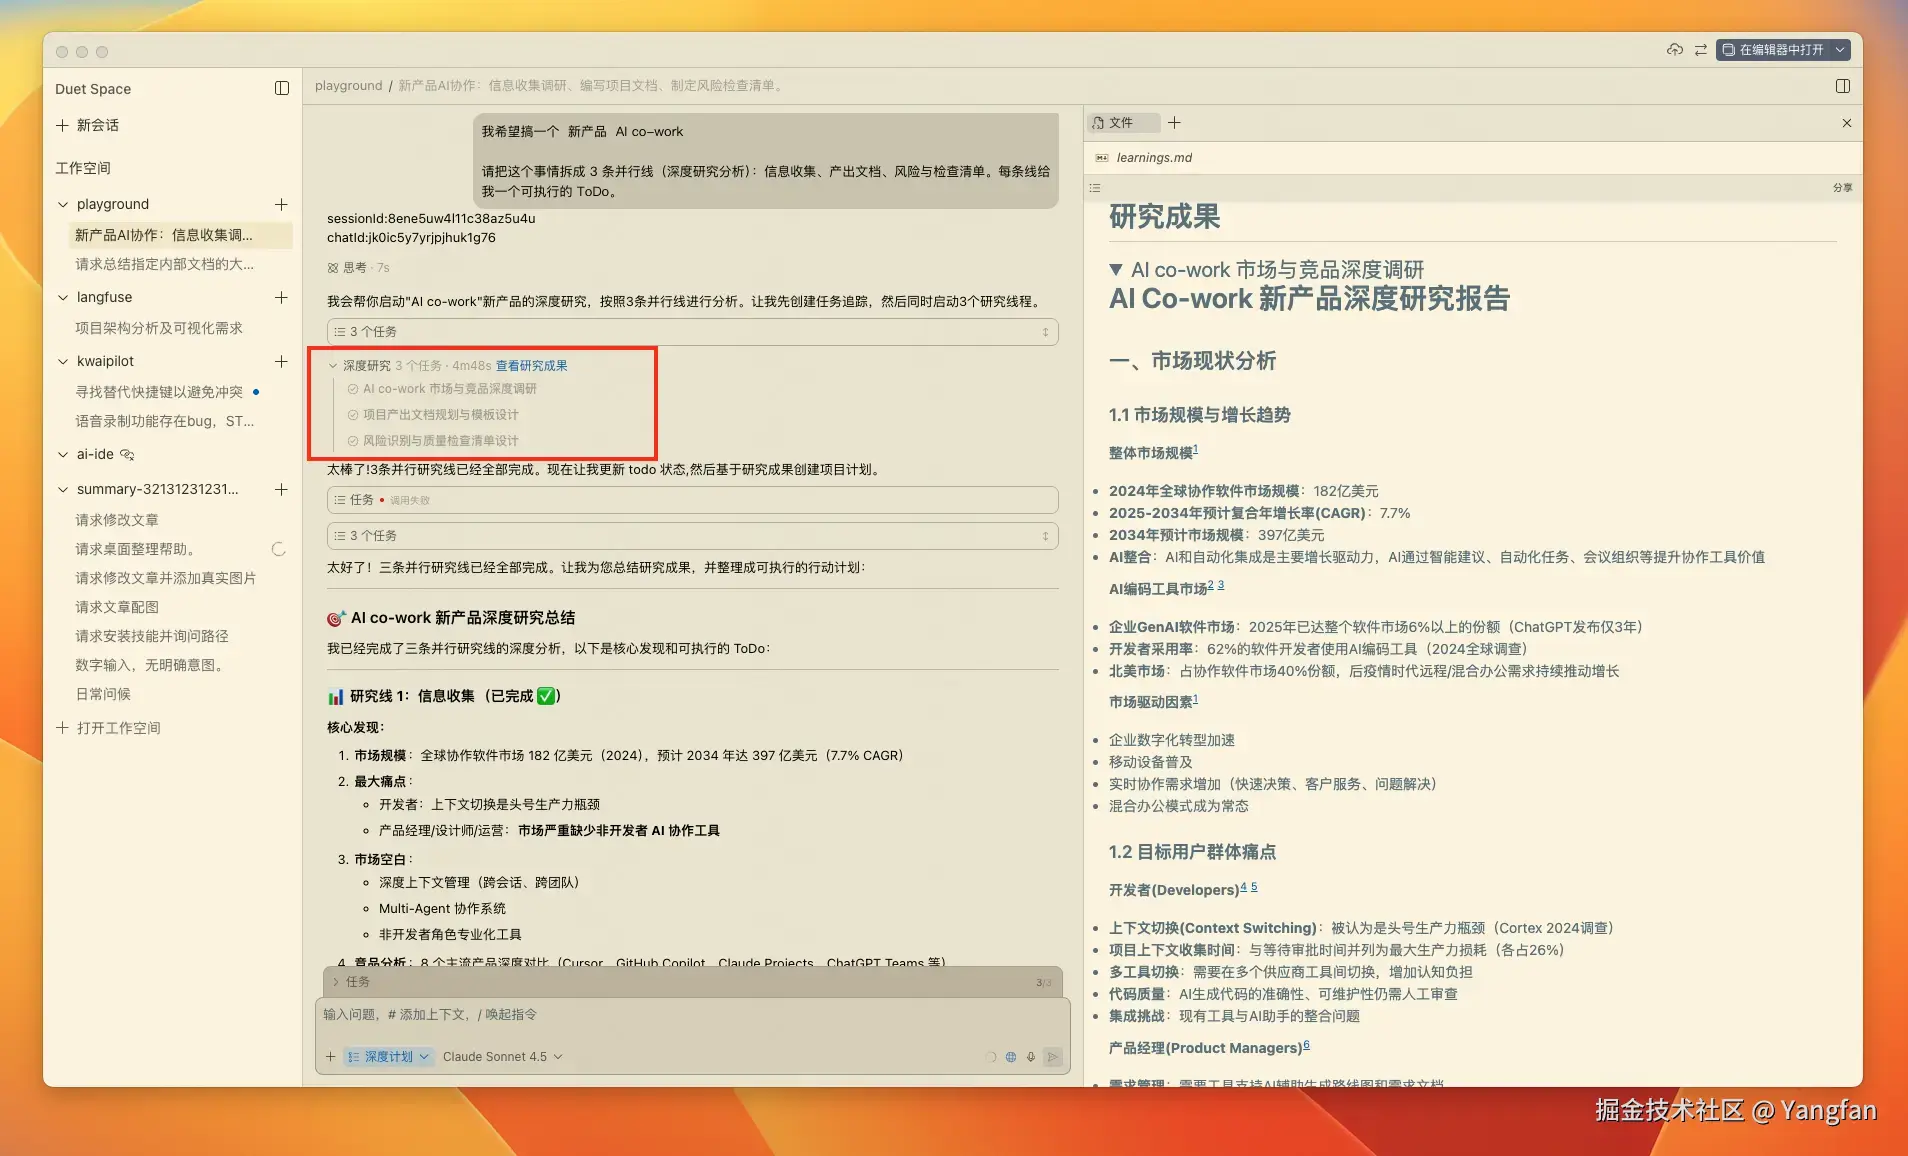Toggle the right side panel layout icon
The width and height of the screenshot is (1908, 1156).
tap(1842, 86)
